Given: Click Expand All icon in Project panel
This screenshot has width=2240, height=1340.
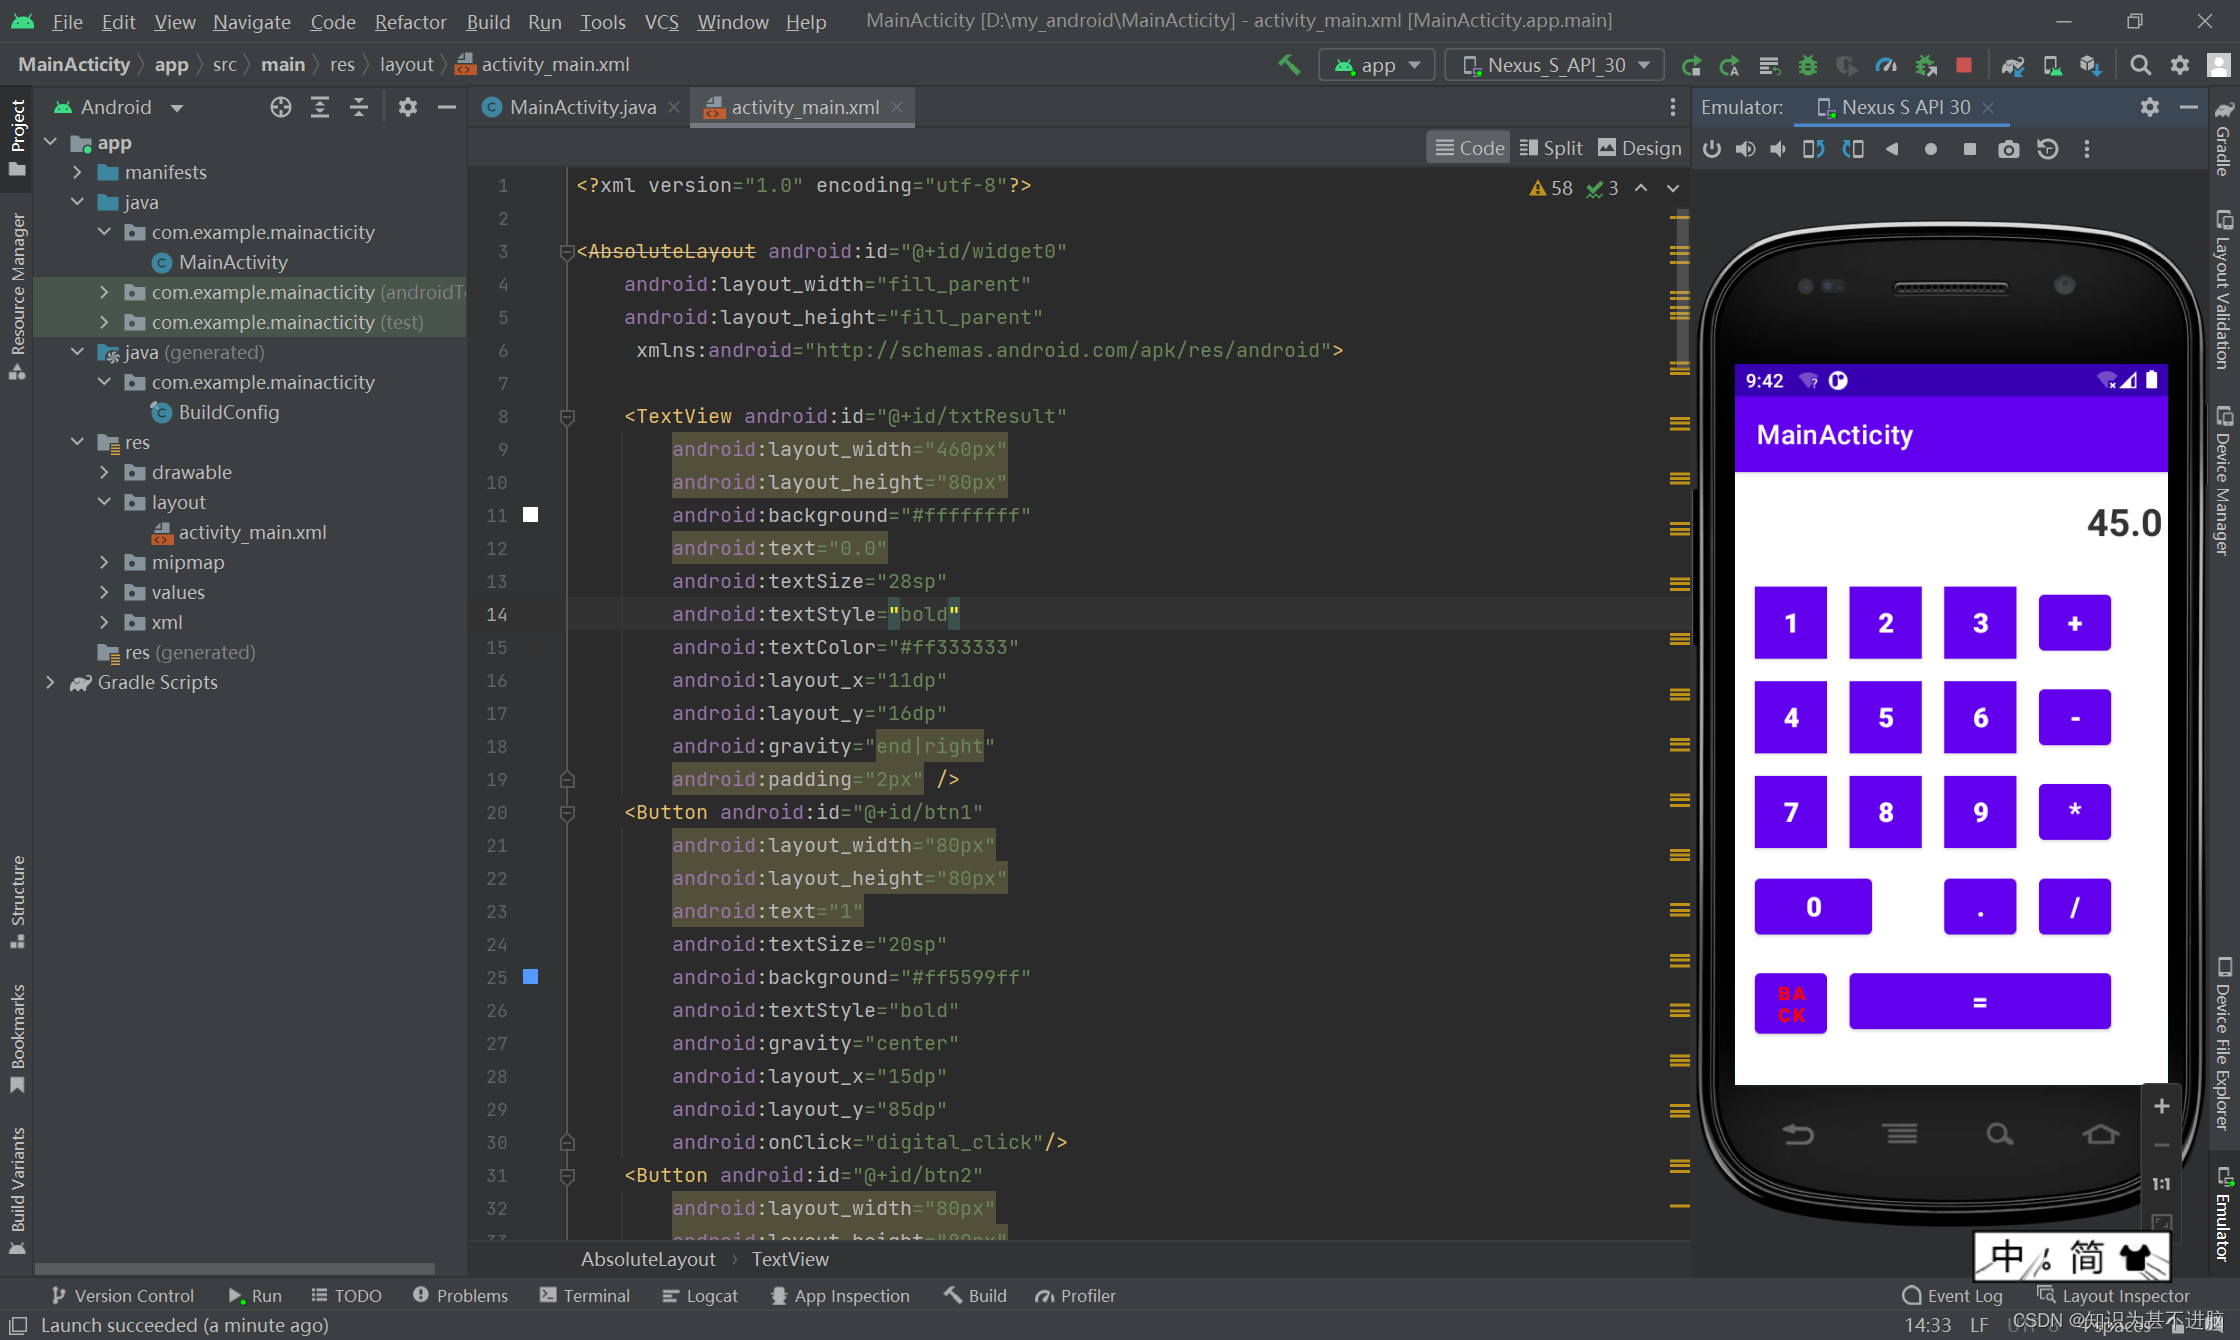Looking at the screenshot, I should click(320, 107).
